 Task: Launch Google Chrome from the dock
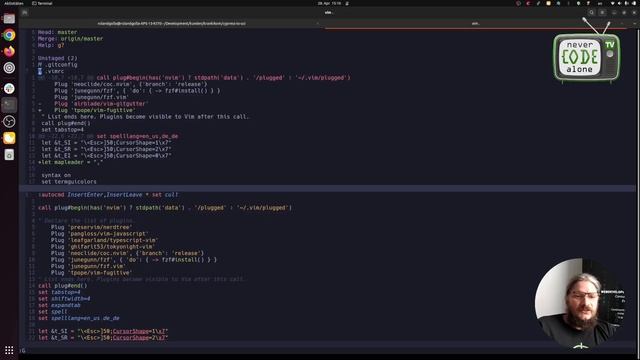pyautogui.click(x=9, y=35)
